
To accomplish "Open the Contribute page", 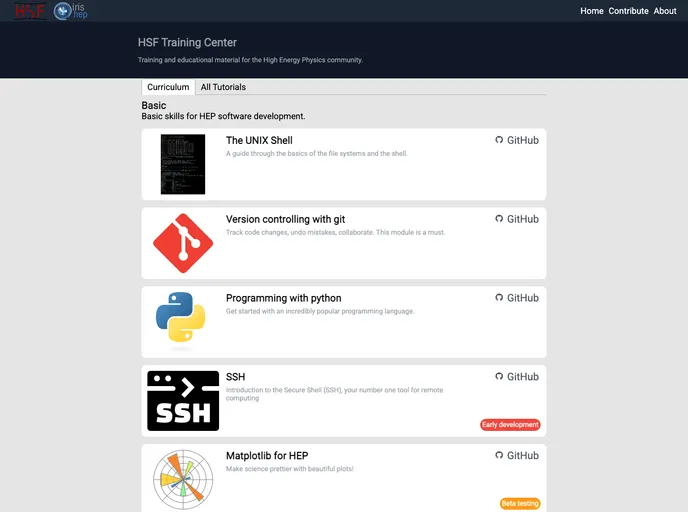I will click(628, 11).
